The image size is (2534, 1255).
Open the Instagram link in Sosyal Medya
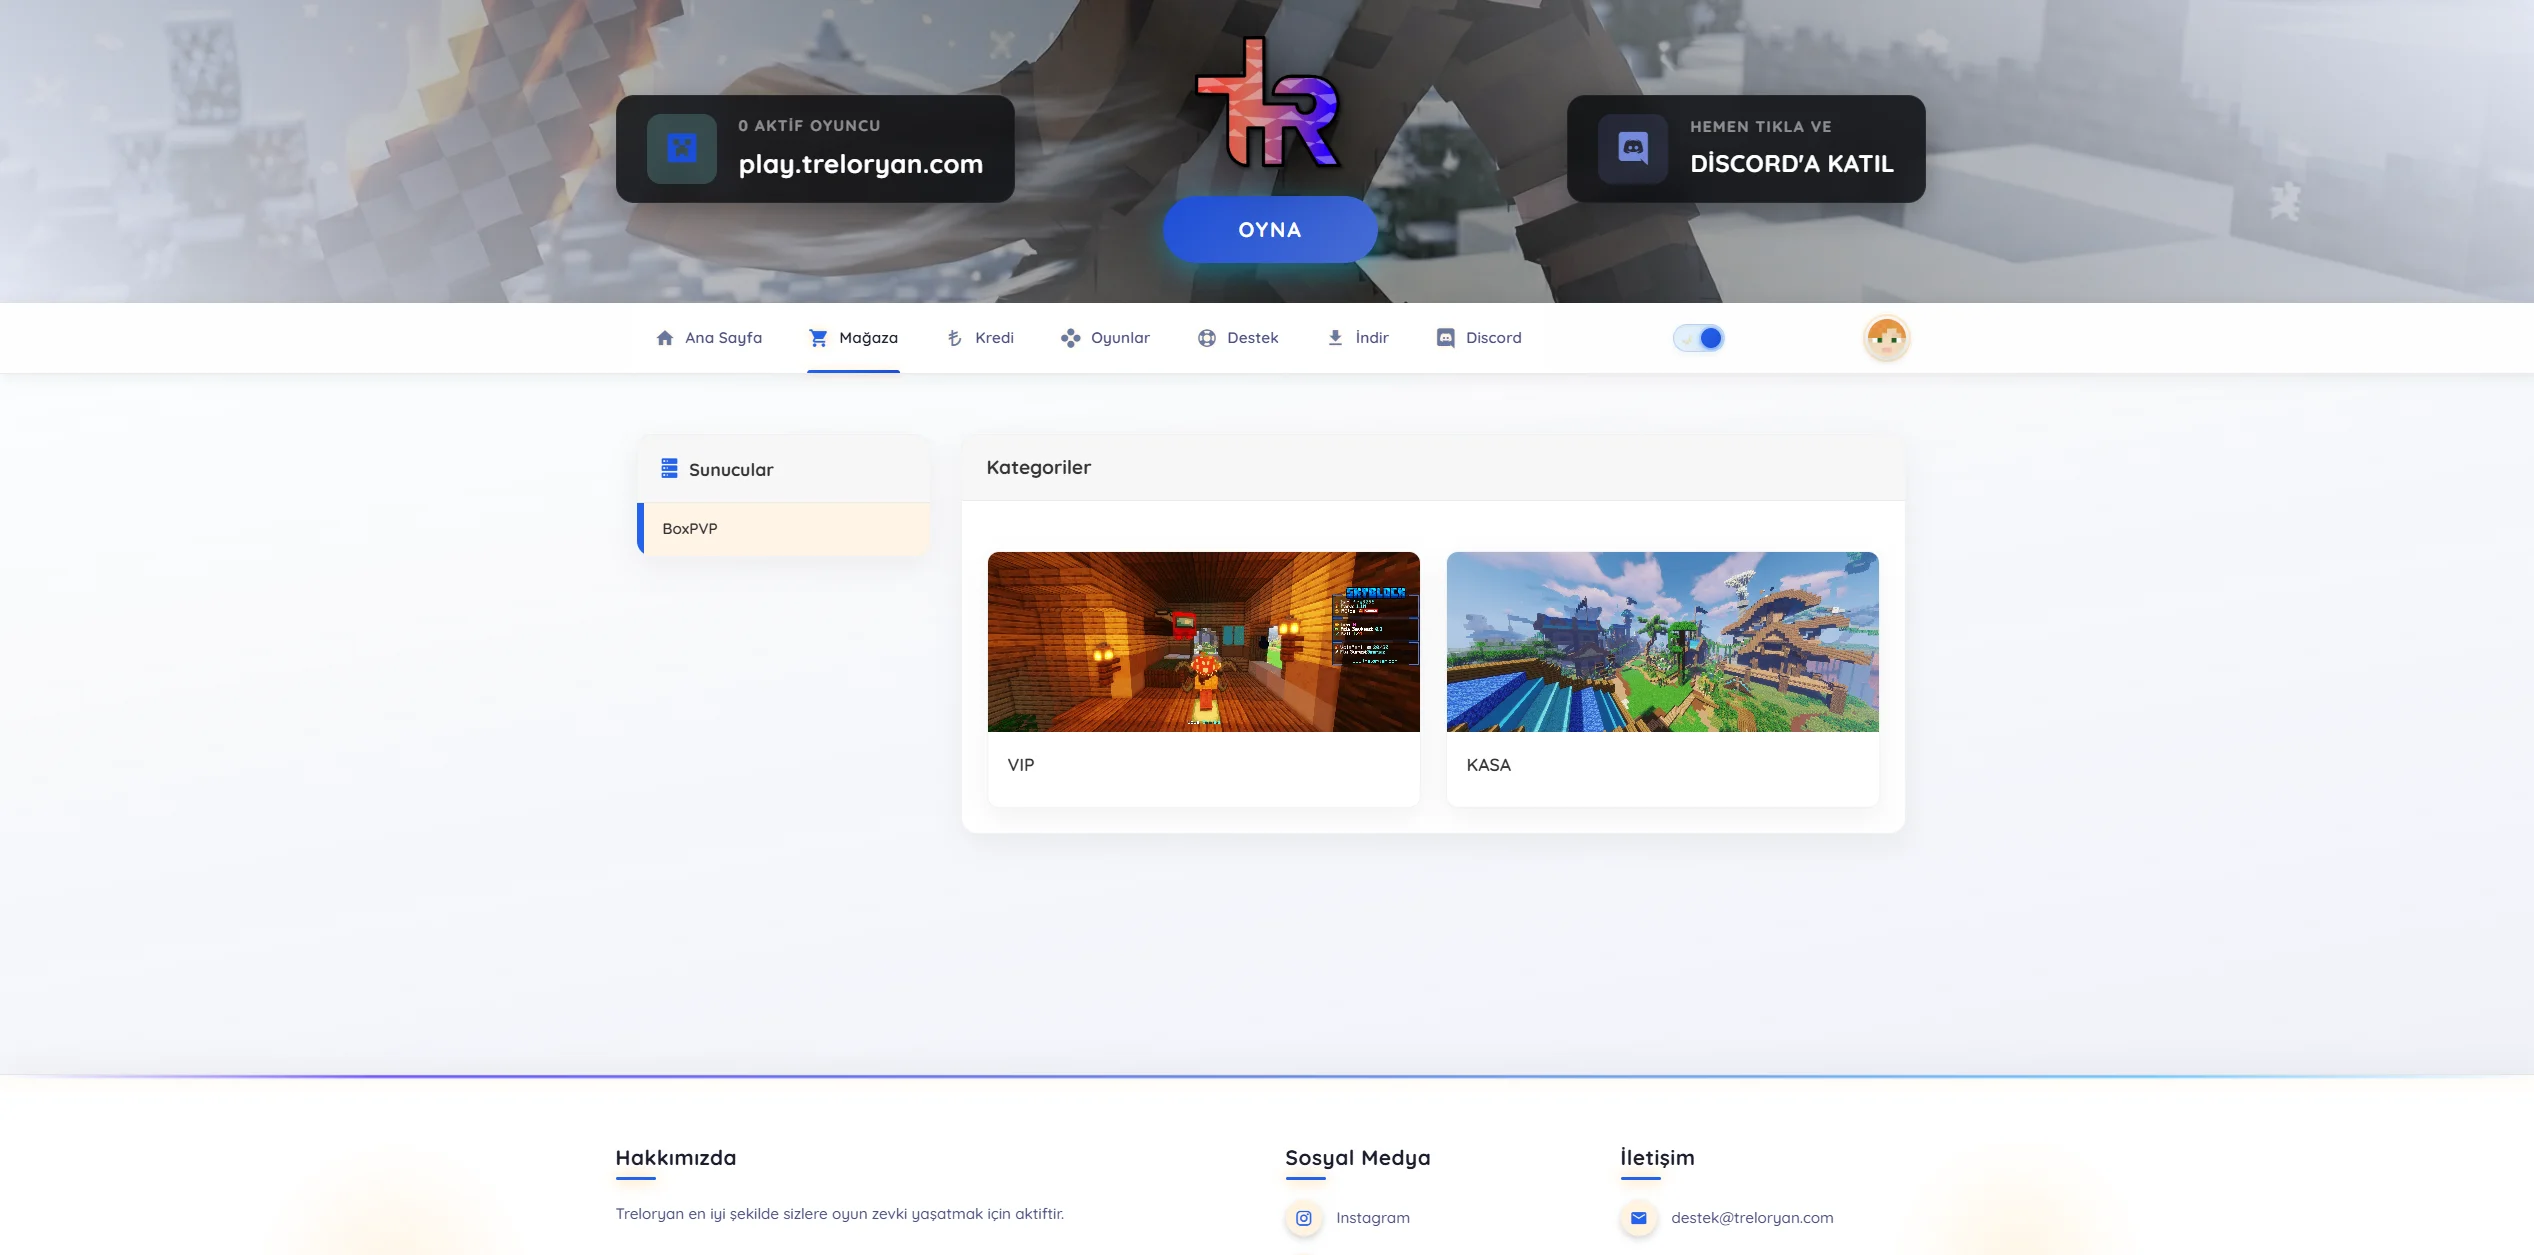tap(1373, 1218)
